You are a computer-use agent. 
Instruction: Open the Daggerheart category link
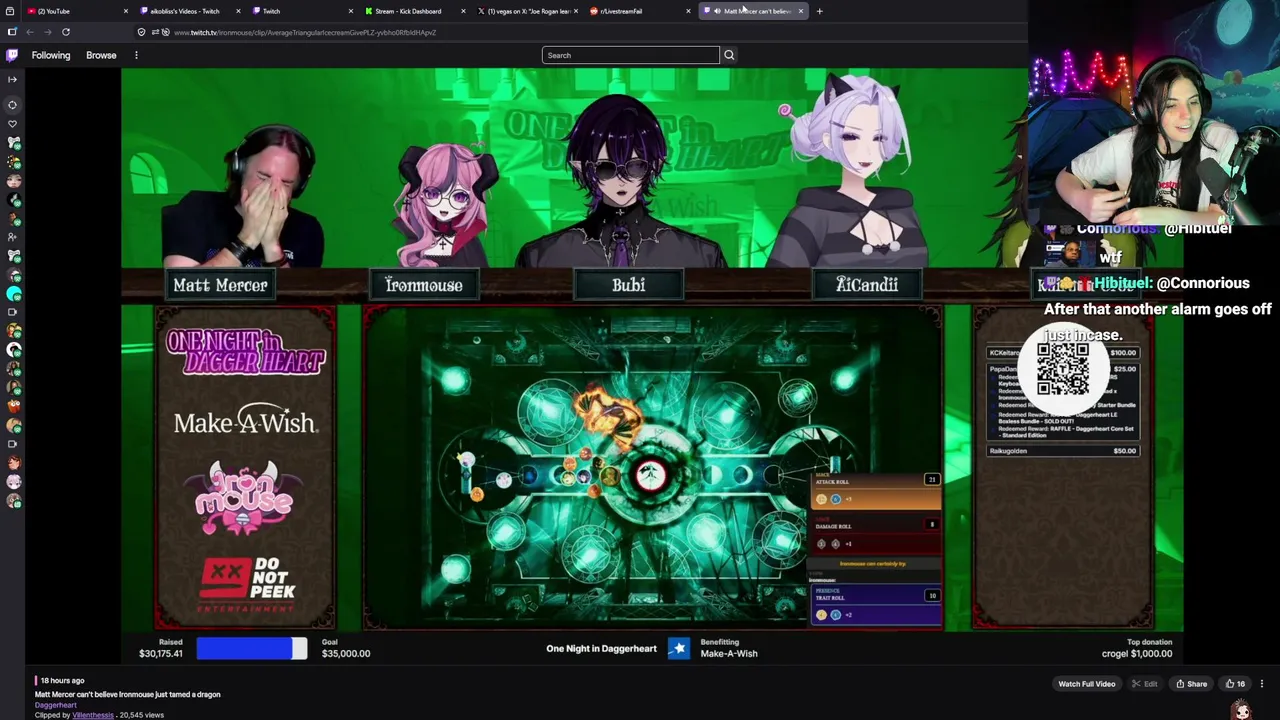(55, 705)
